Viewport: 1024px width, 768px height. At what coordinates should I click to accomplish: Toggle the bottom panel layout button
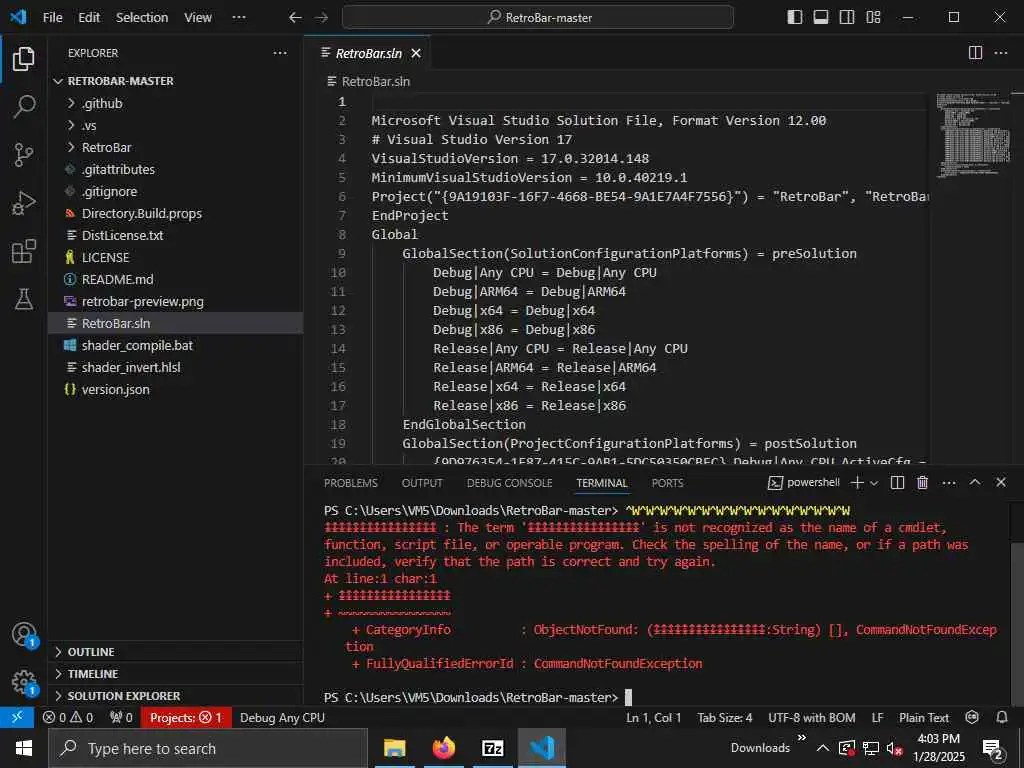(x=821, y=17)
